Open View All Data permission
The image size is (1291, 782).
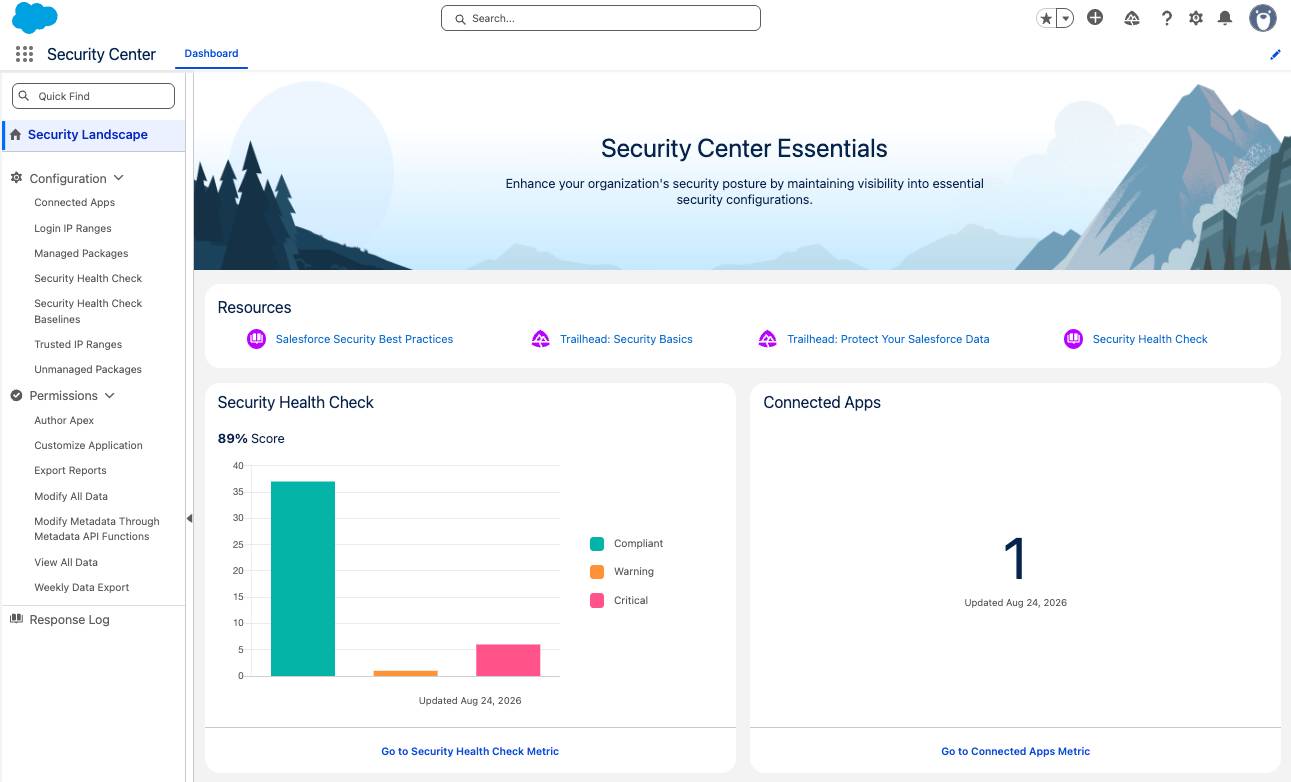click(x=66, y=563)
